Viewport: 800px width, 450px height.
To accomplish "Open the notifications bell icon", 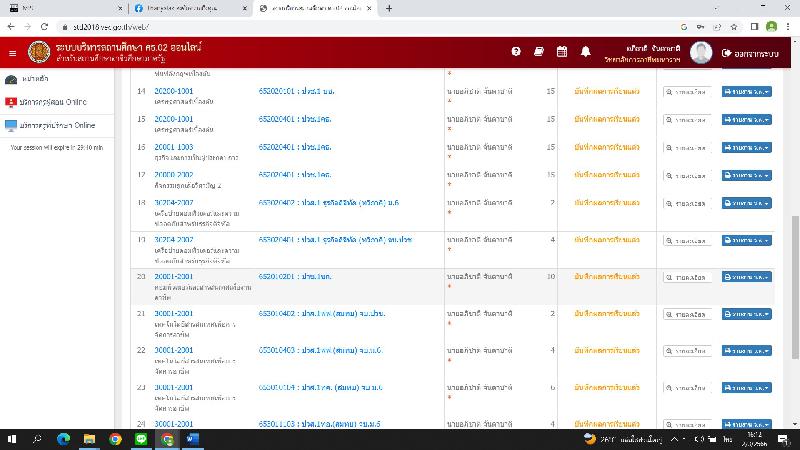I will click(x=585, y=52).
